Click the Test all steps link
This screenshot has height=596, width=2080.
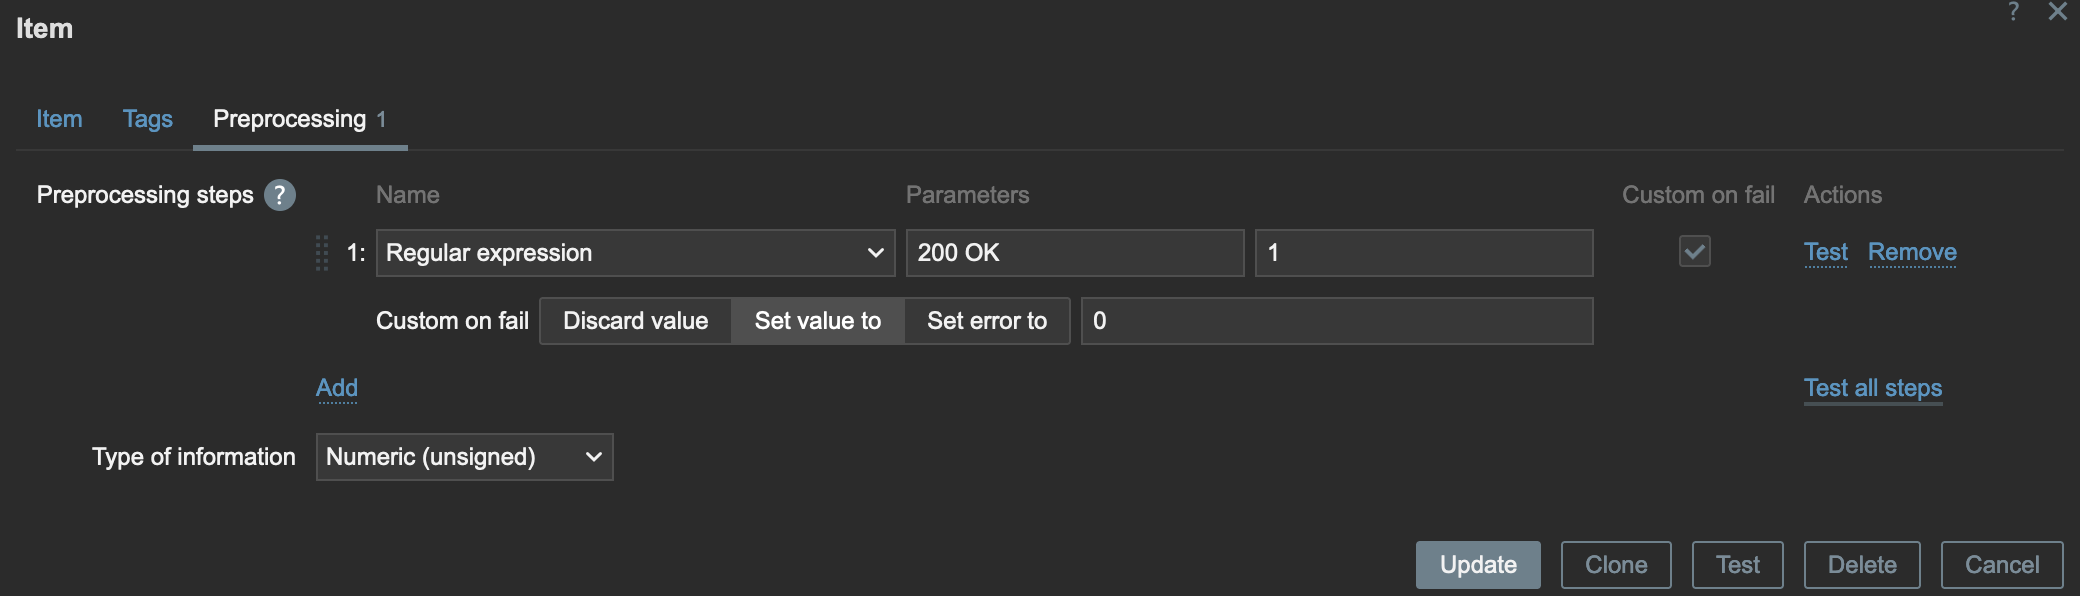coord(1872,388)
